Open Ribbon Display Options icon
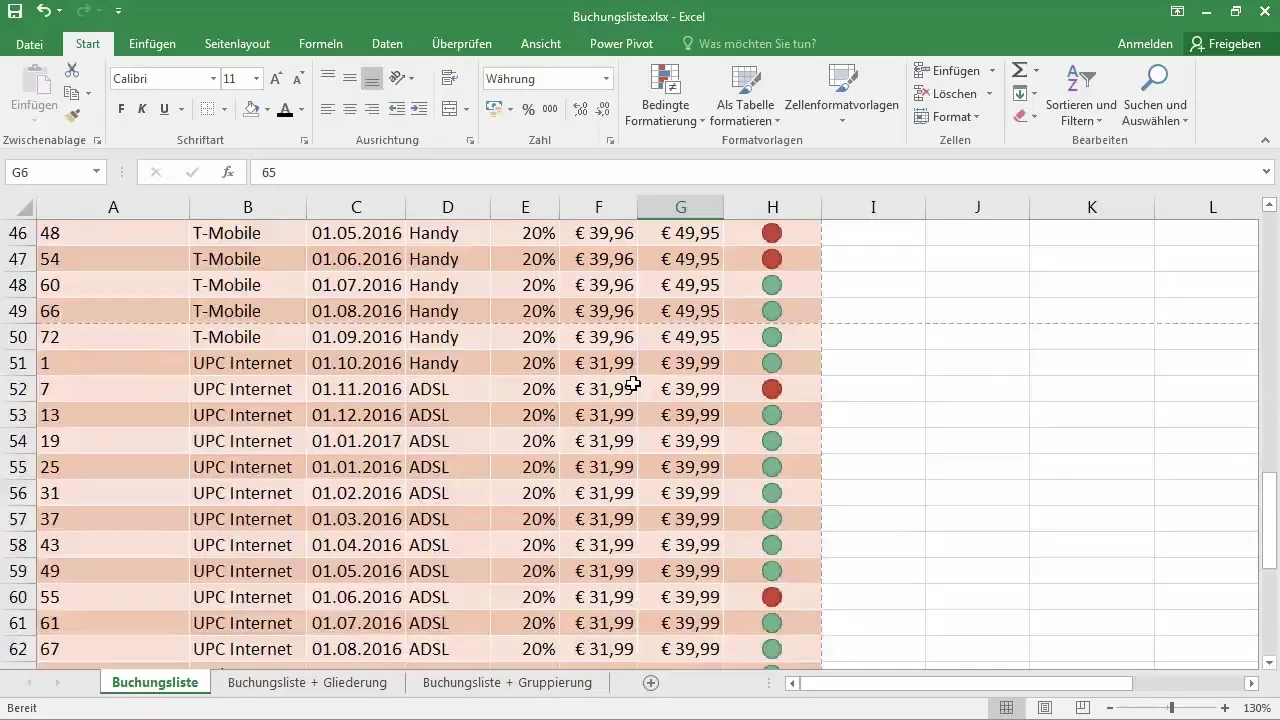 [x=1179, y=12]
